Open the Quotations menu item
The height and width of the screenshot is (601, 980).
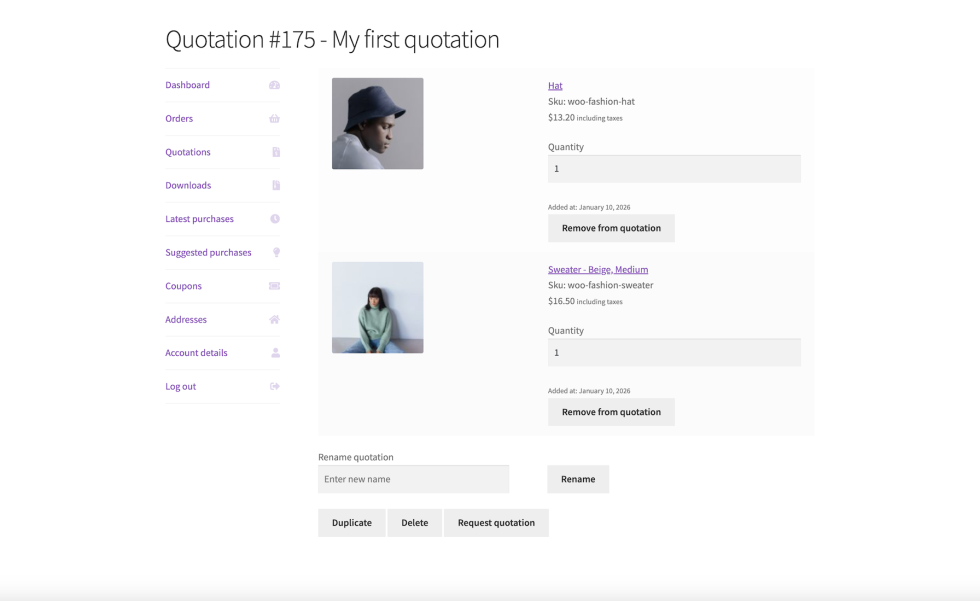[188, 152]
